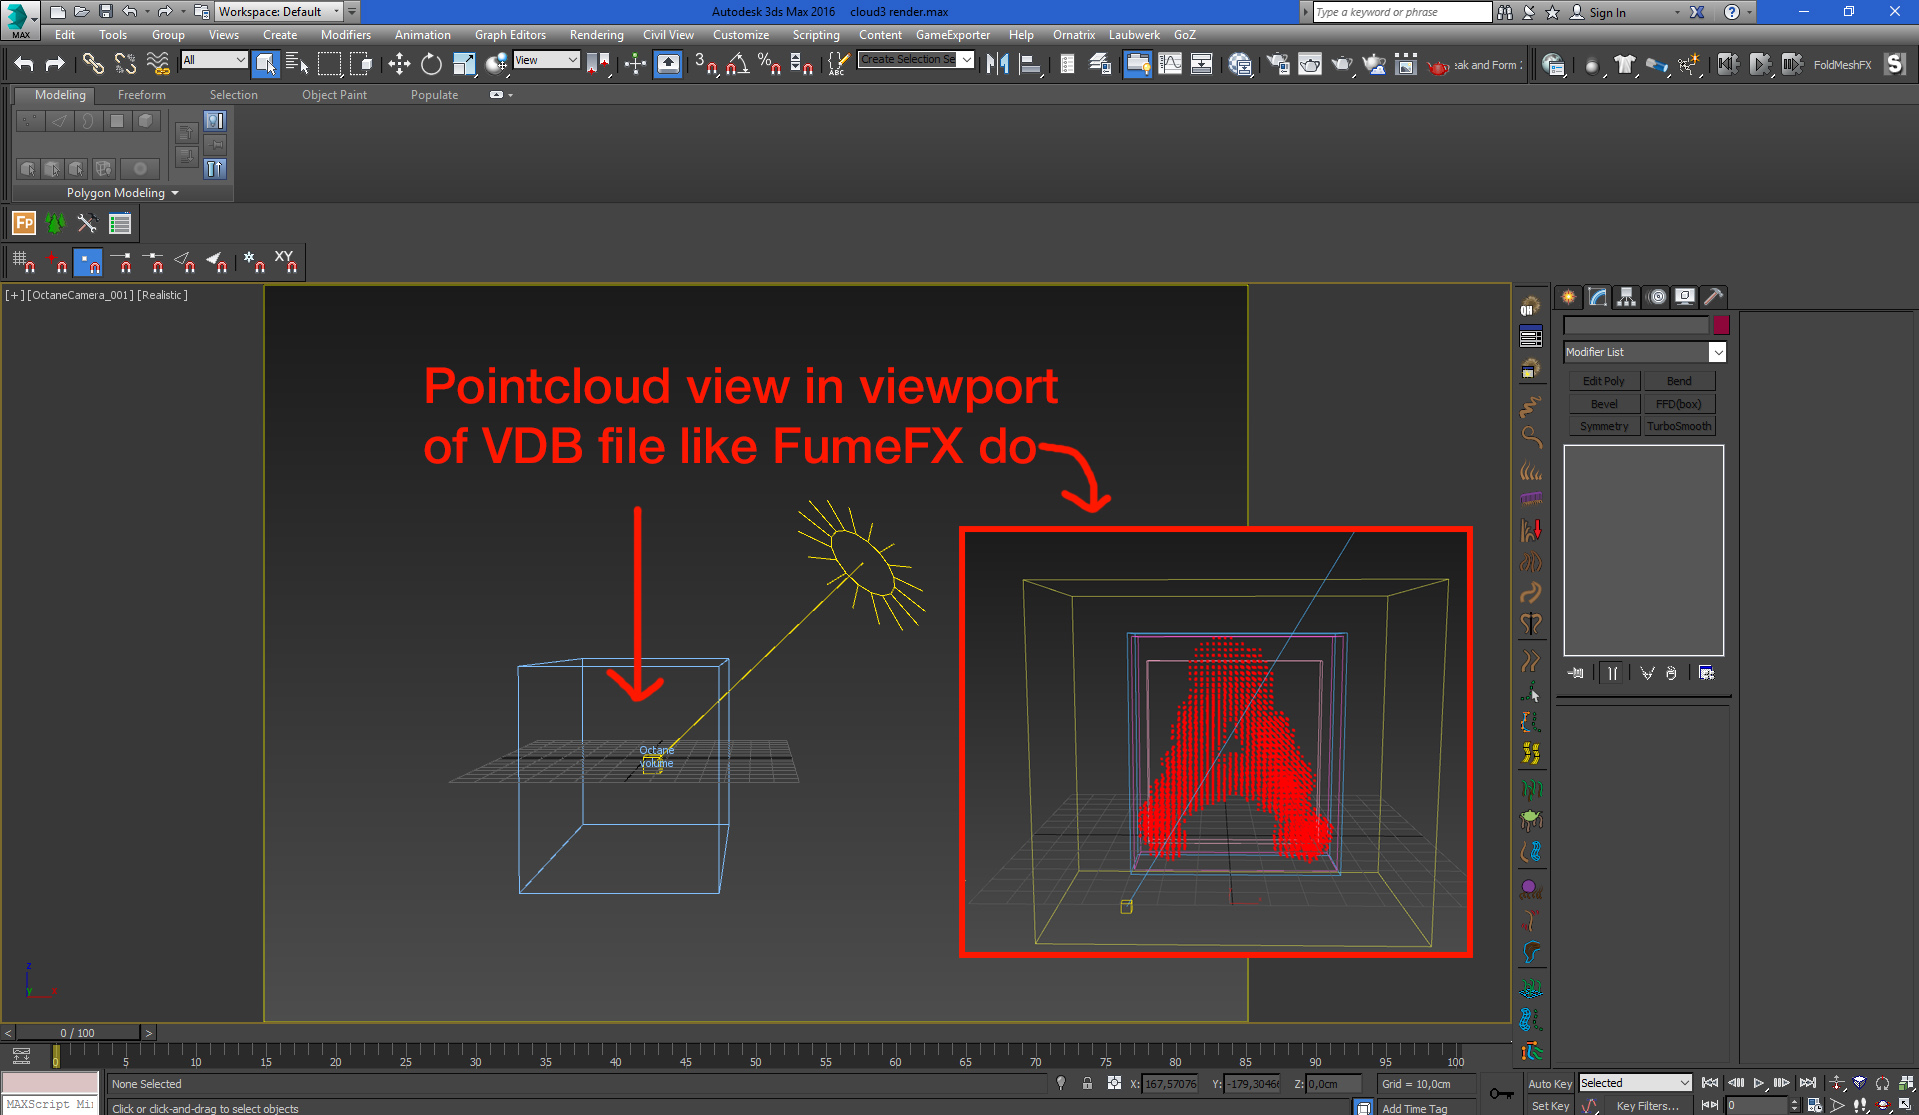Image resolution: width=1919 pixels, height=1115 pixels.
Task: Click the Align tool icon
Action: (1030, 65)
